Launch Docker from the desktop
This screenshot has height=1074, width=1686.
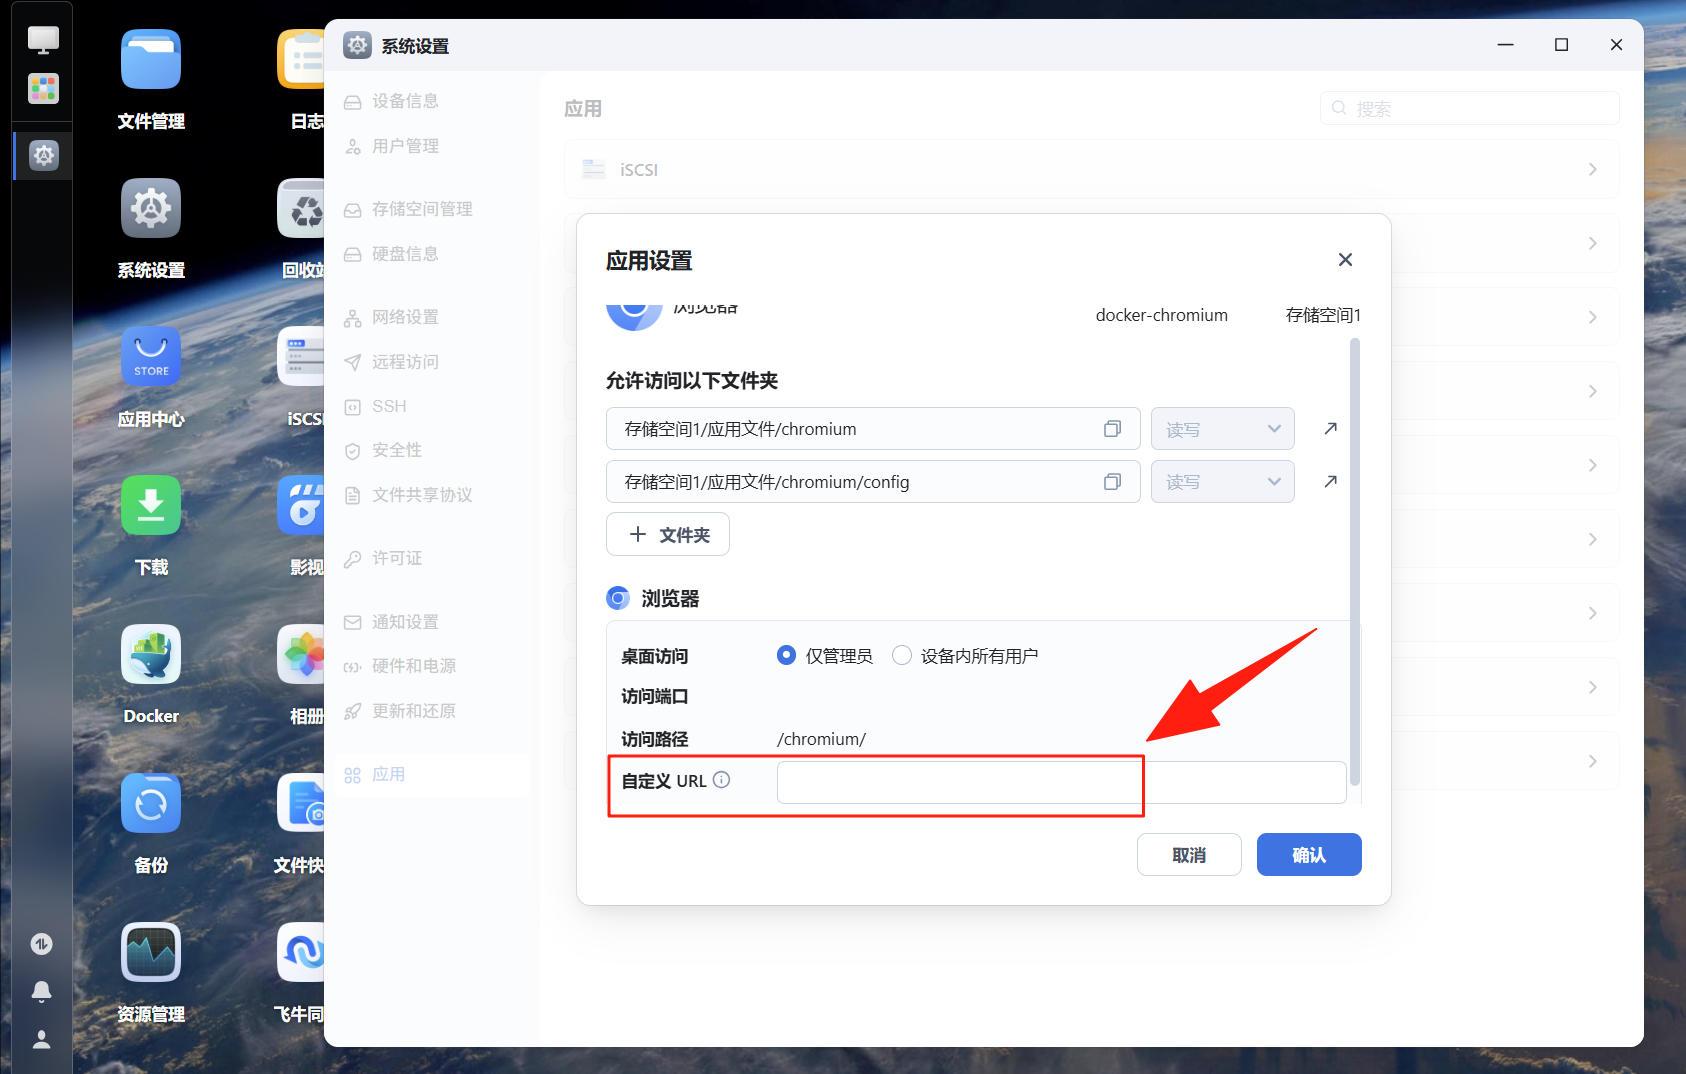tap(151, 654)
